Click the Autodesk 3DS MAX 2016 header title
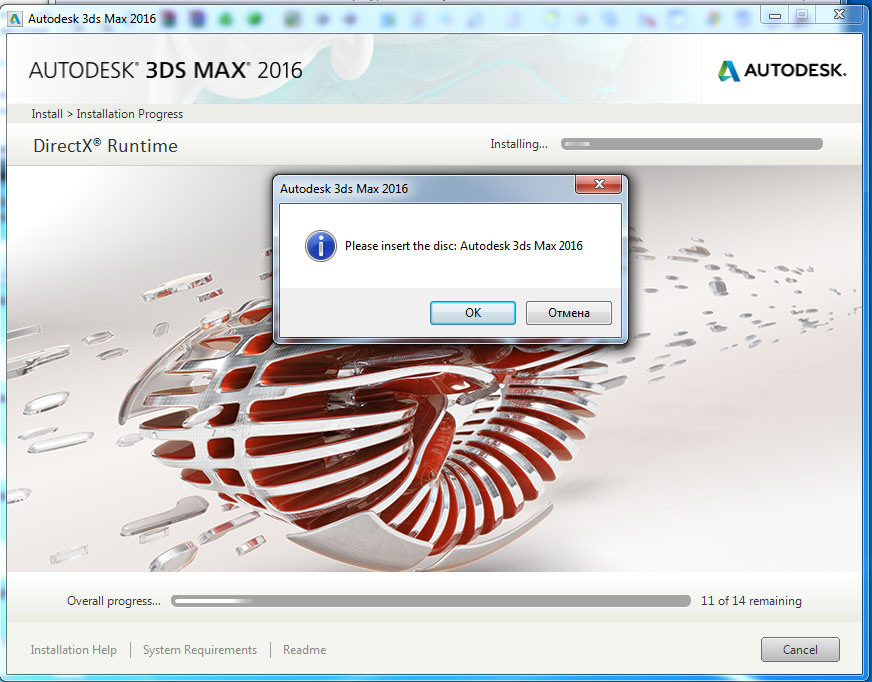The image size is (872, 682). pyautogui.click(x=166, y=70)
